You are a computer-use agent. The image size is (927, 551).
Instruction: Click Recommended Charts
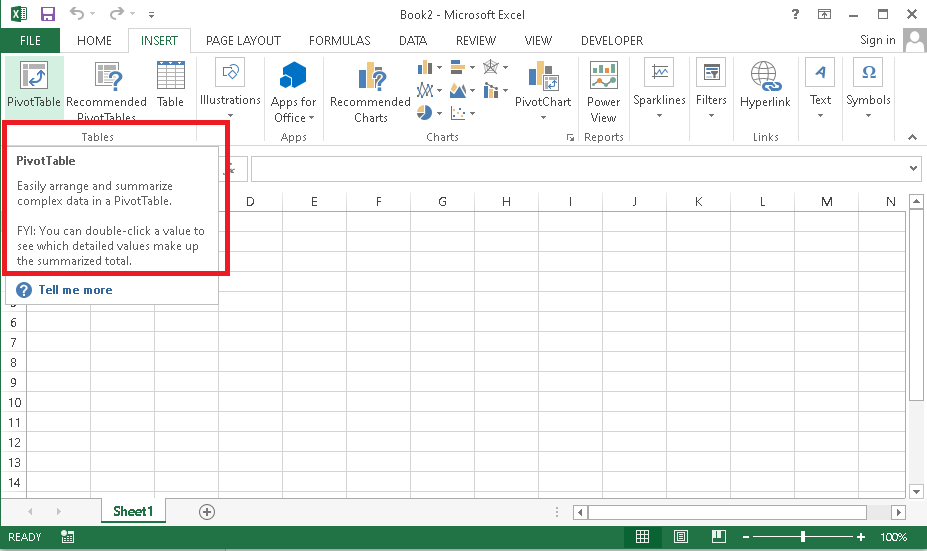(370, 92)
